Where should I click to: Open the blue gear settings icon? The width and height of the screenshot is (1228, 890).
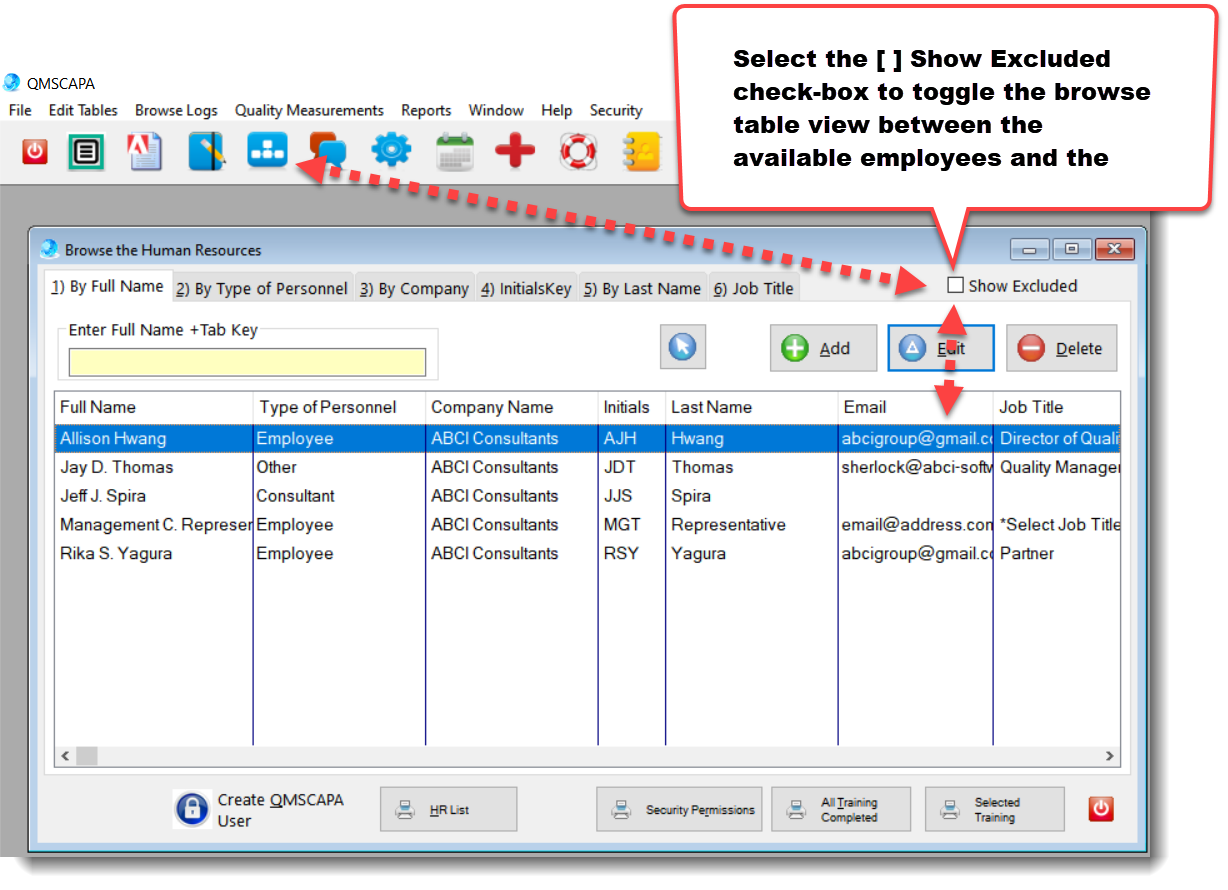click(391, 151)
